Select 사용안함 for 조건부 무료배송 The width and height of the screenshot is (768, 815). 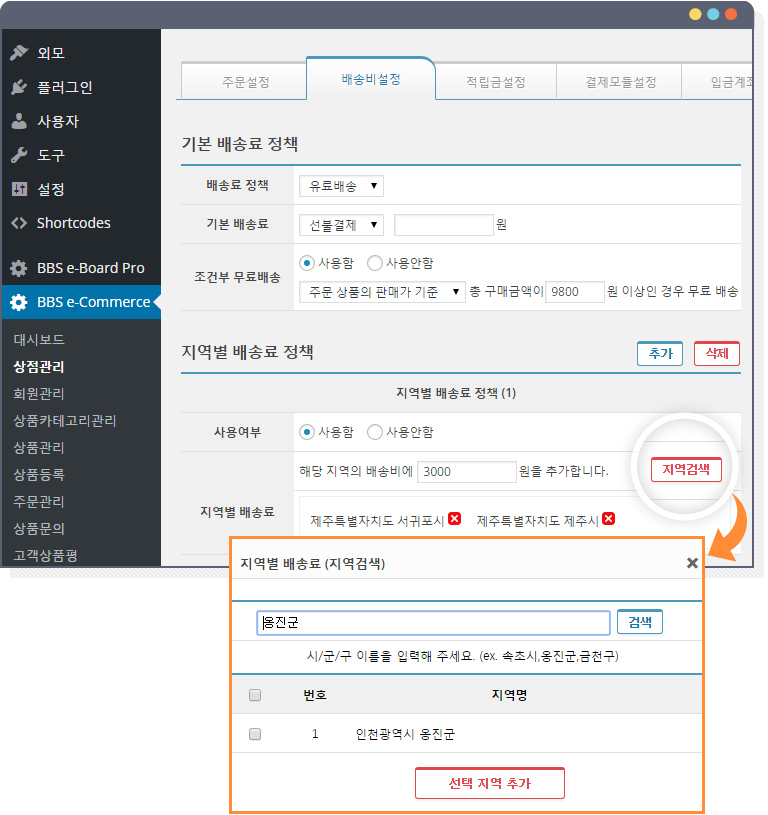tap(375, 263)
